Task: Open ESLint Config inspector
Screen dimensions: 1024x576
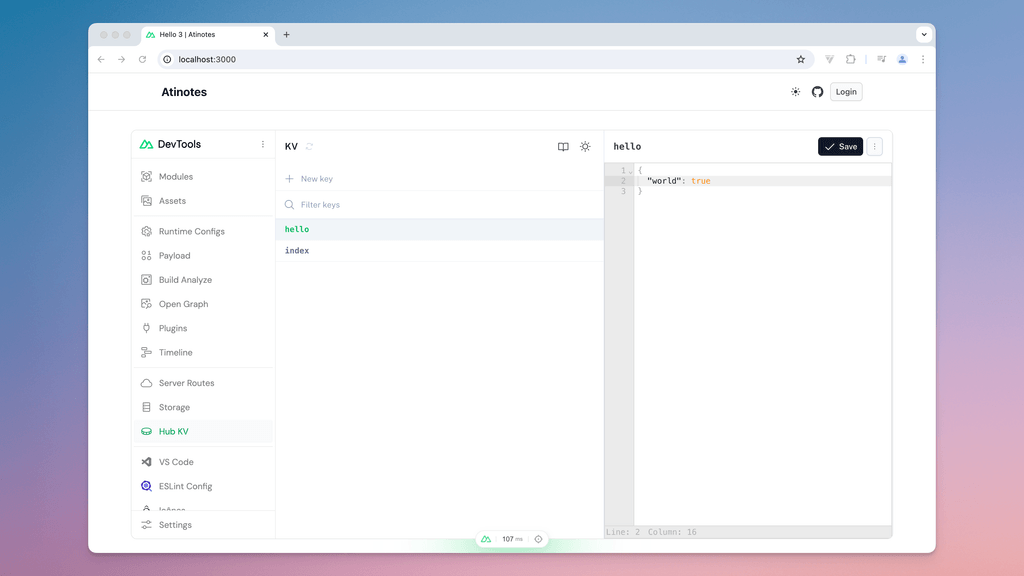Action: pos(185,487)
